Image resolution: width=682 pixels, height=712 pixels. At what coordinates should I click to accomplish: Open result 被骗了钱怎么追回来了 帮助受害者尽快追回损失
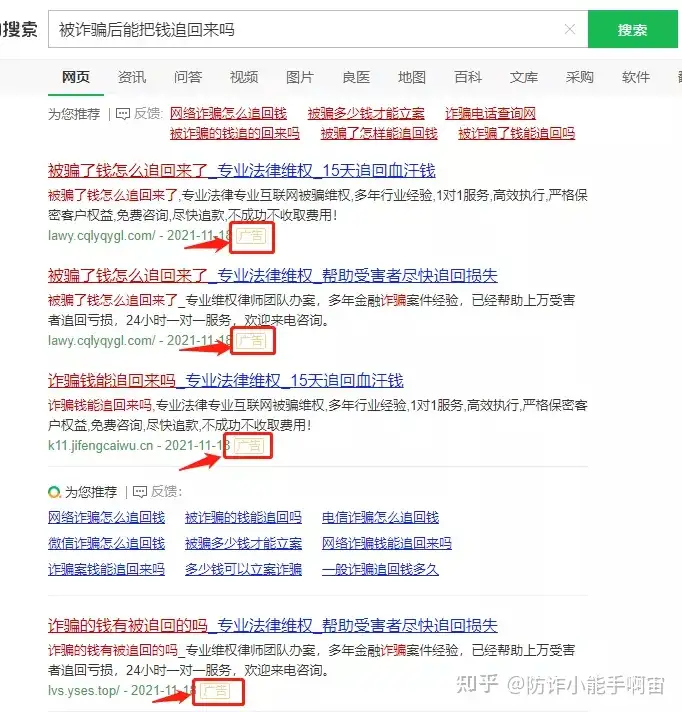click(x=272, y=276)
